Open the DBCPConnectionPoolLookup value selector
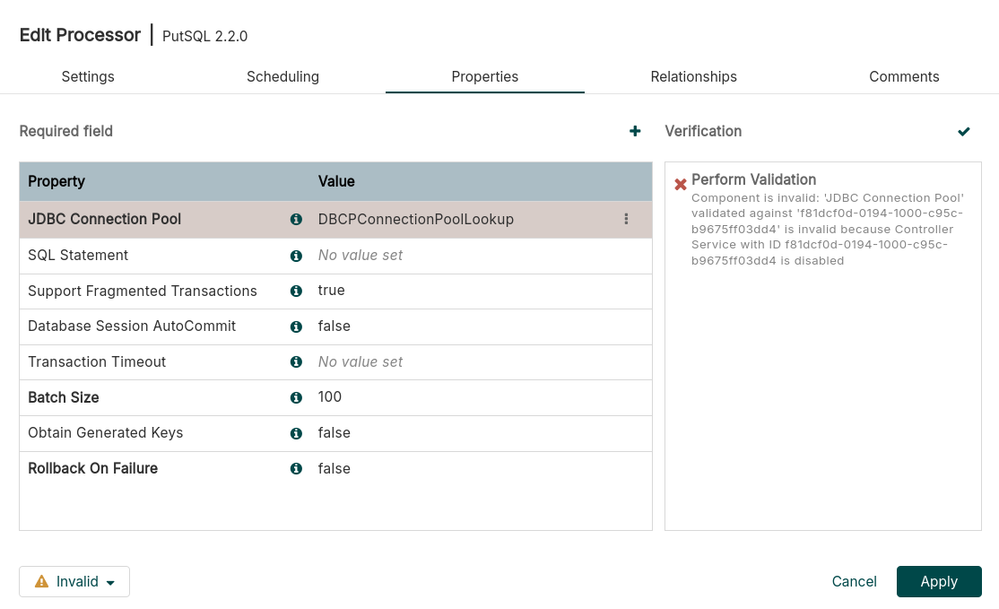 tap(450, 219)
